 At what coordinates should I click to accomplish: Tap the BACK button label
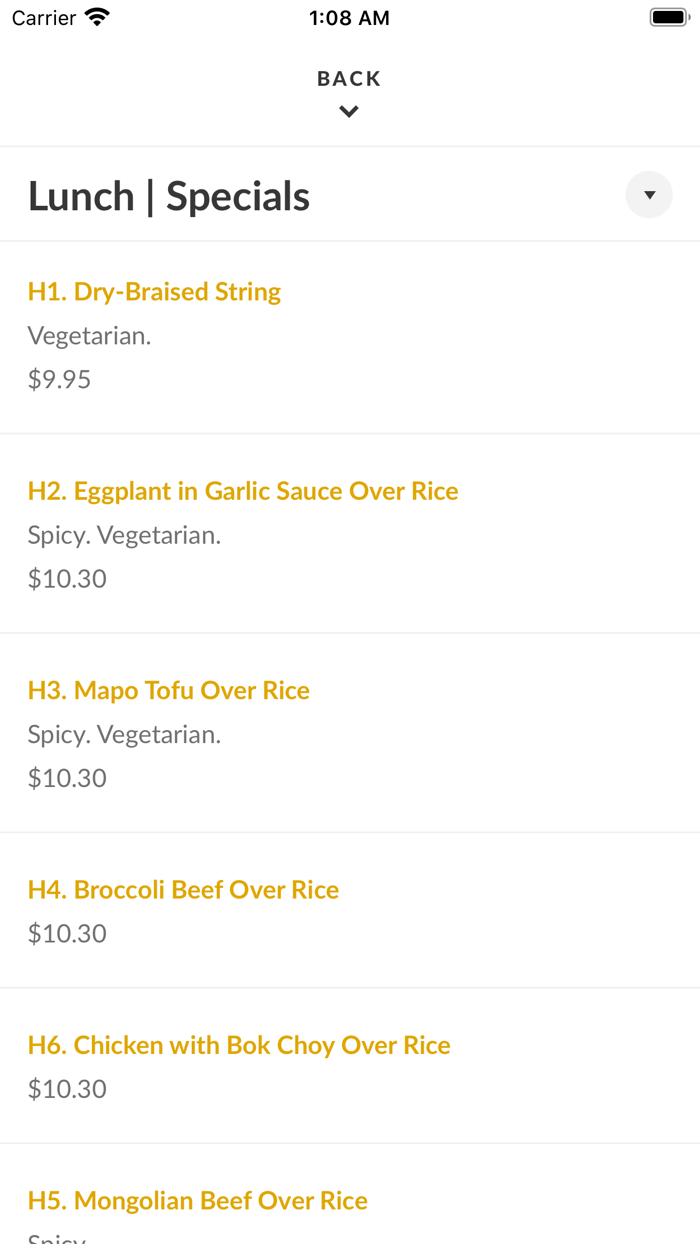click(x=349, y=79)
